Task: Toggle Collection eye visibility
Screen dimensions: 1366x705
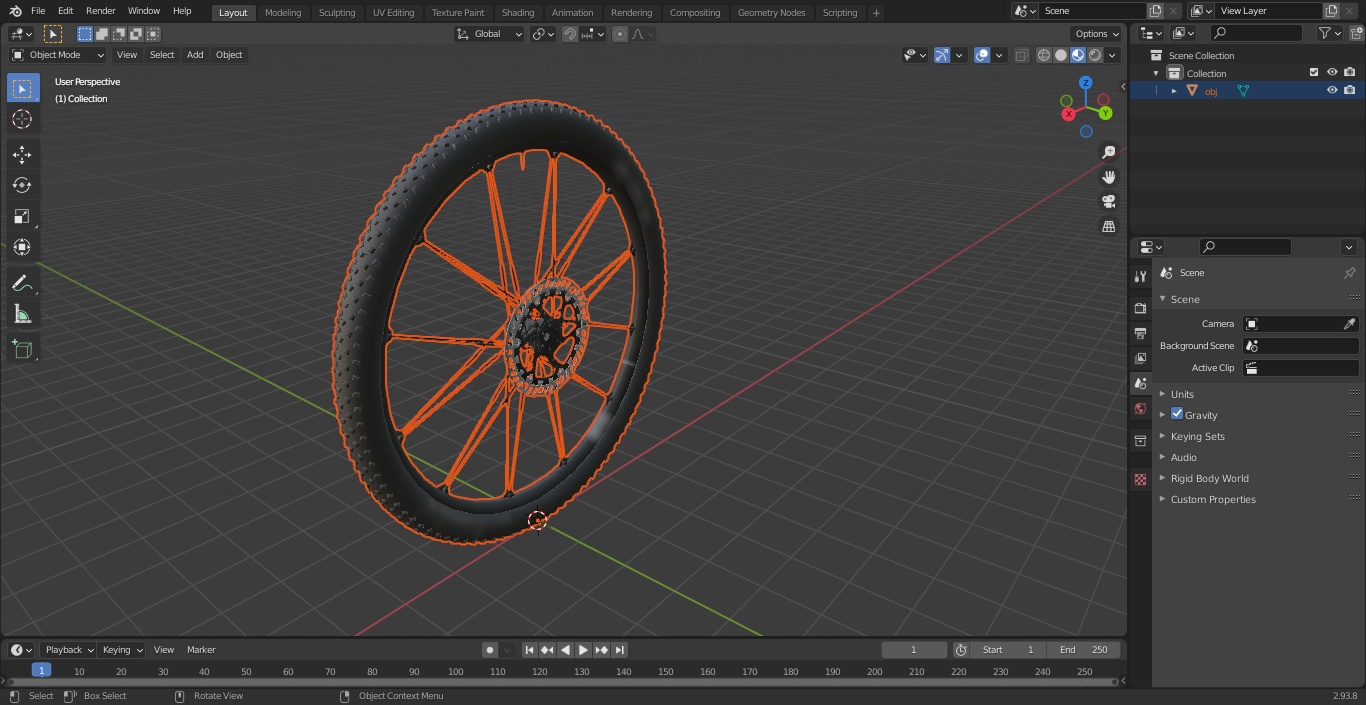Action: pos(1332,72)
